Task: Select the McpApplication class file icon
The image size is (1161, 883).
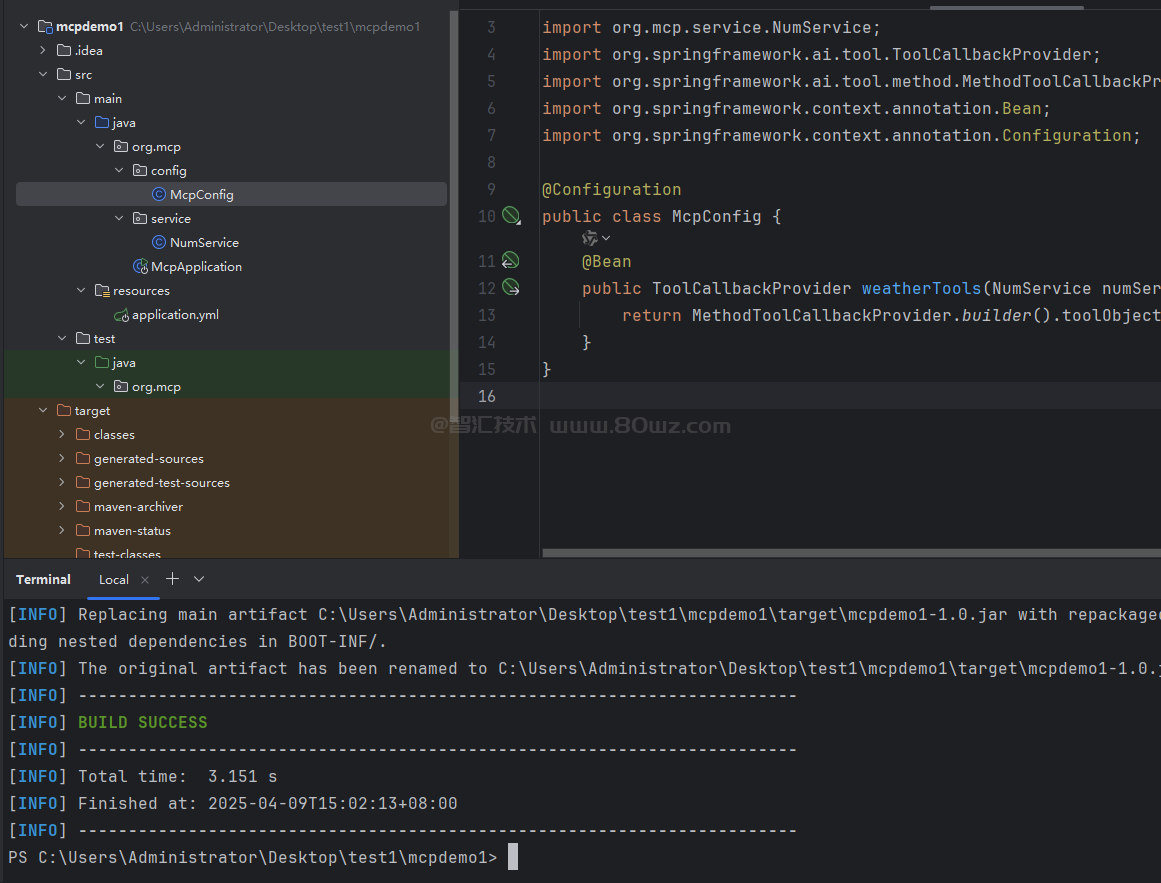Action: pyautogui.click(x=141, y=267)
